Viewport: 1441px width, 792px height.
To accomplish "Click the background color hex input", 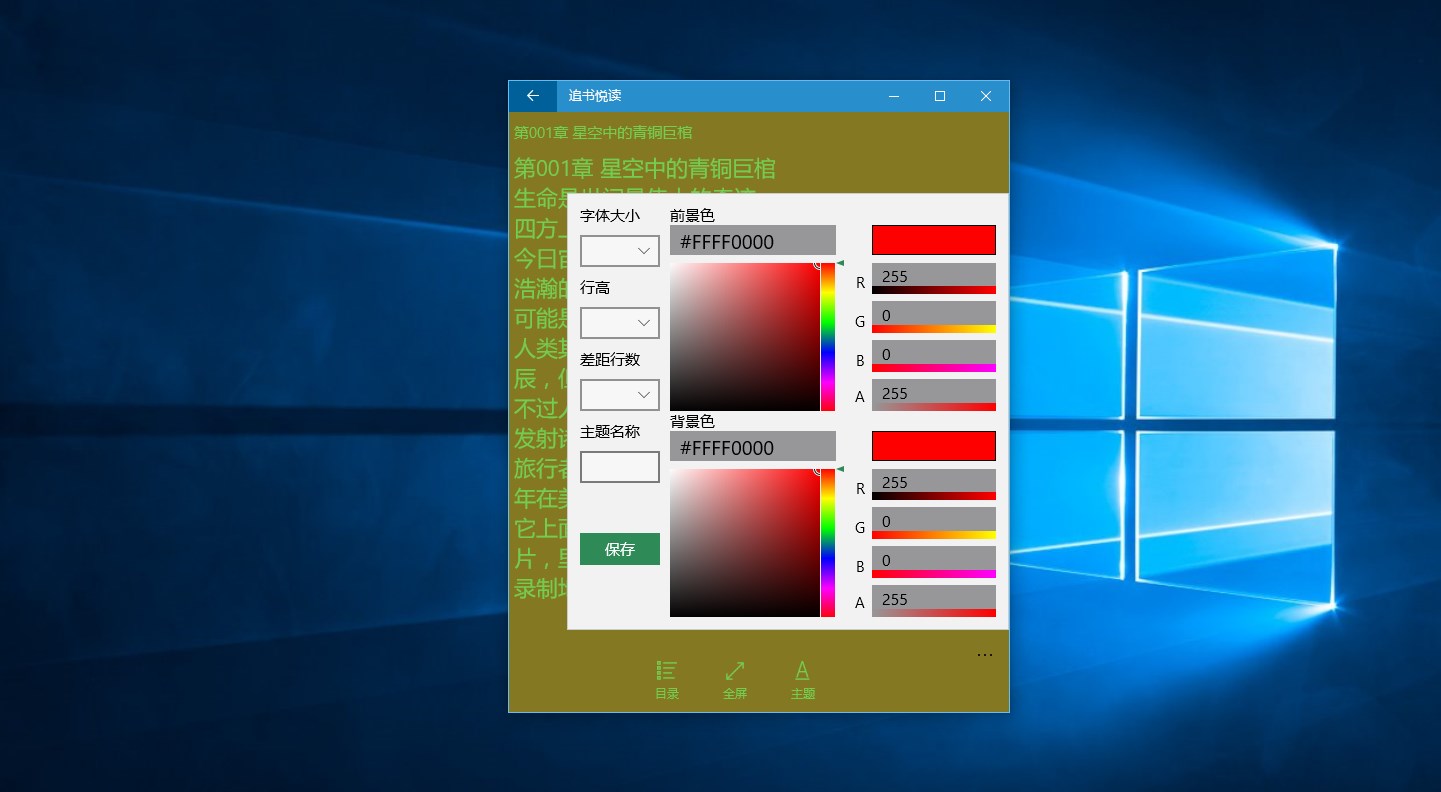I will (x=752, y=446).
